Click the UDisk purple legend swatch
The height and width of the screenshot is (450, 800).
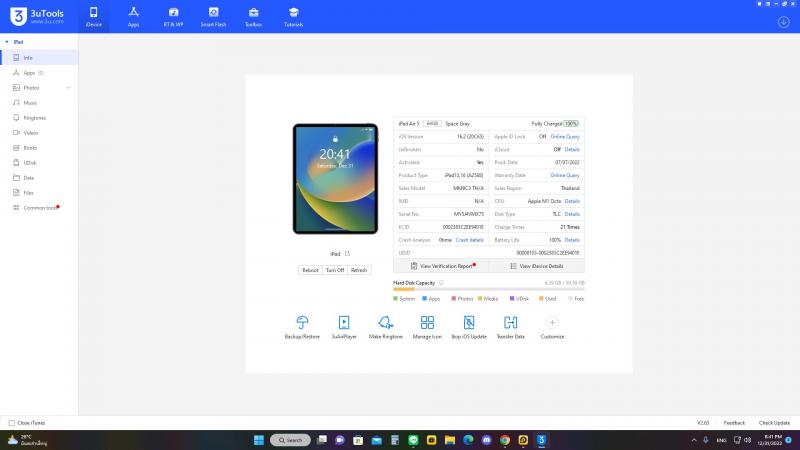[x=512, y=298]
